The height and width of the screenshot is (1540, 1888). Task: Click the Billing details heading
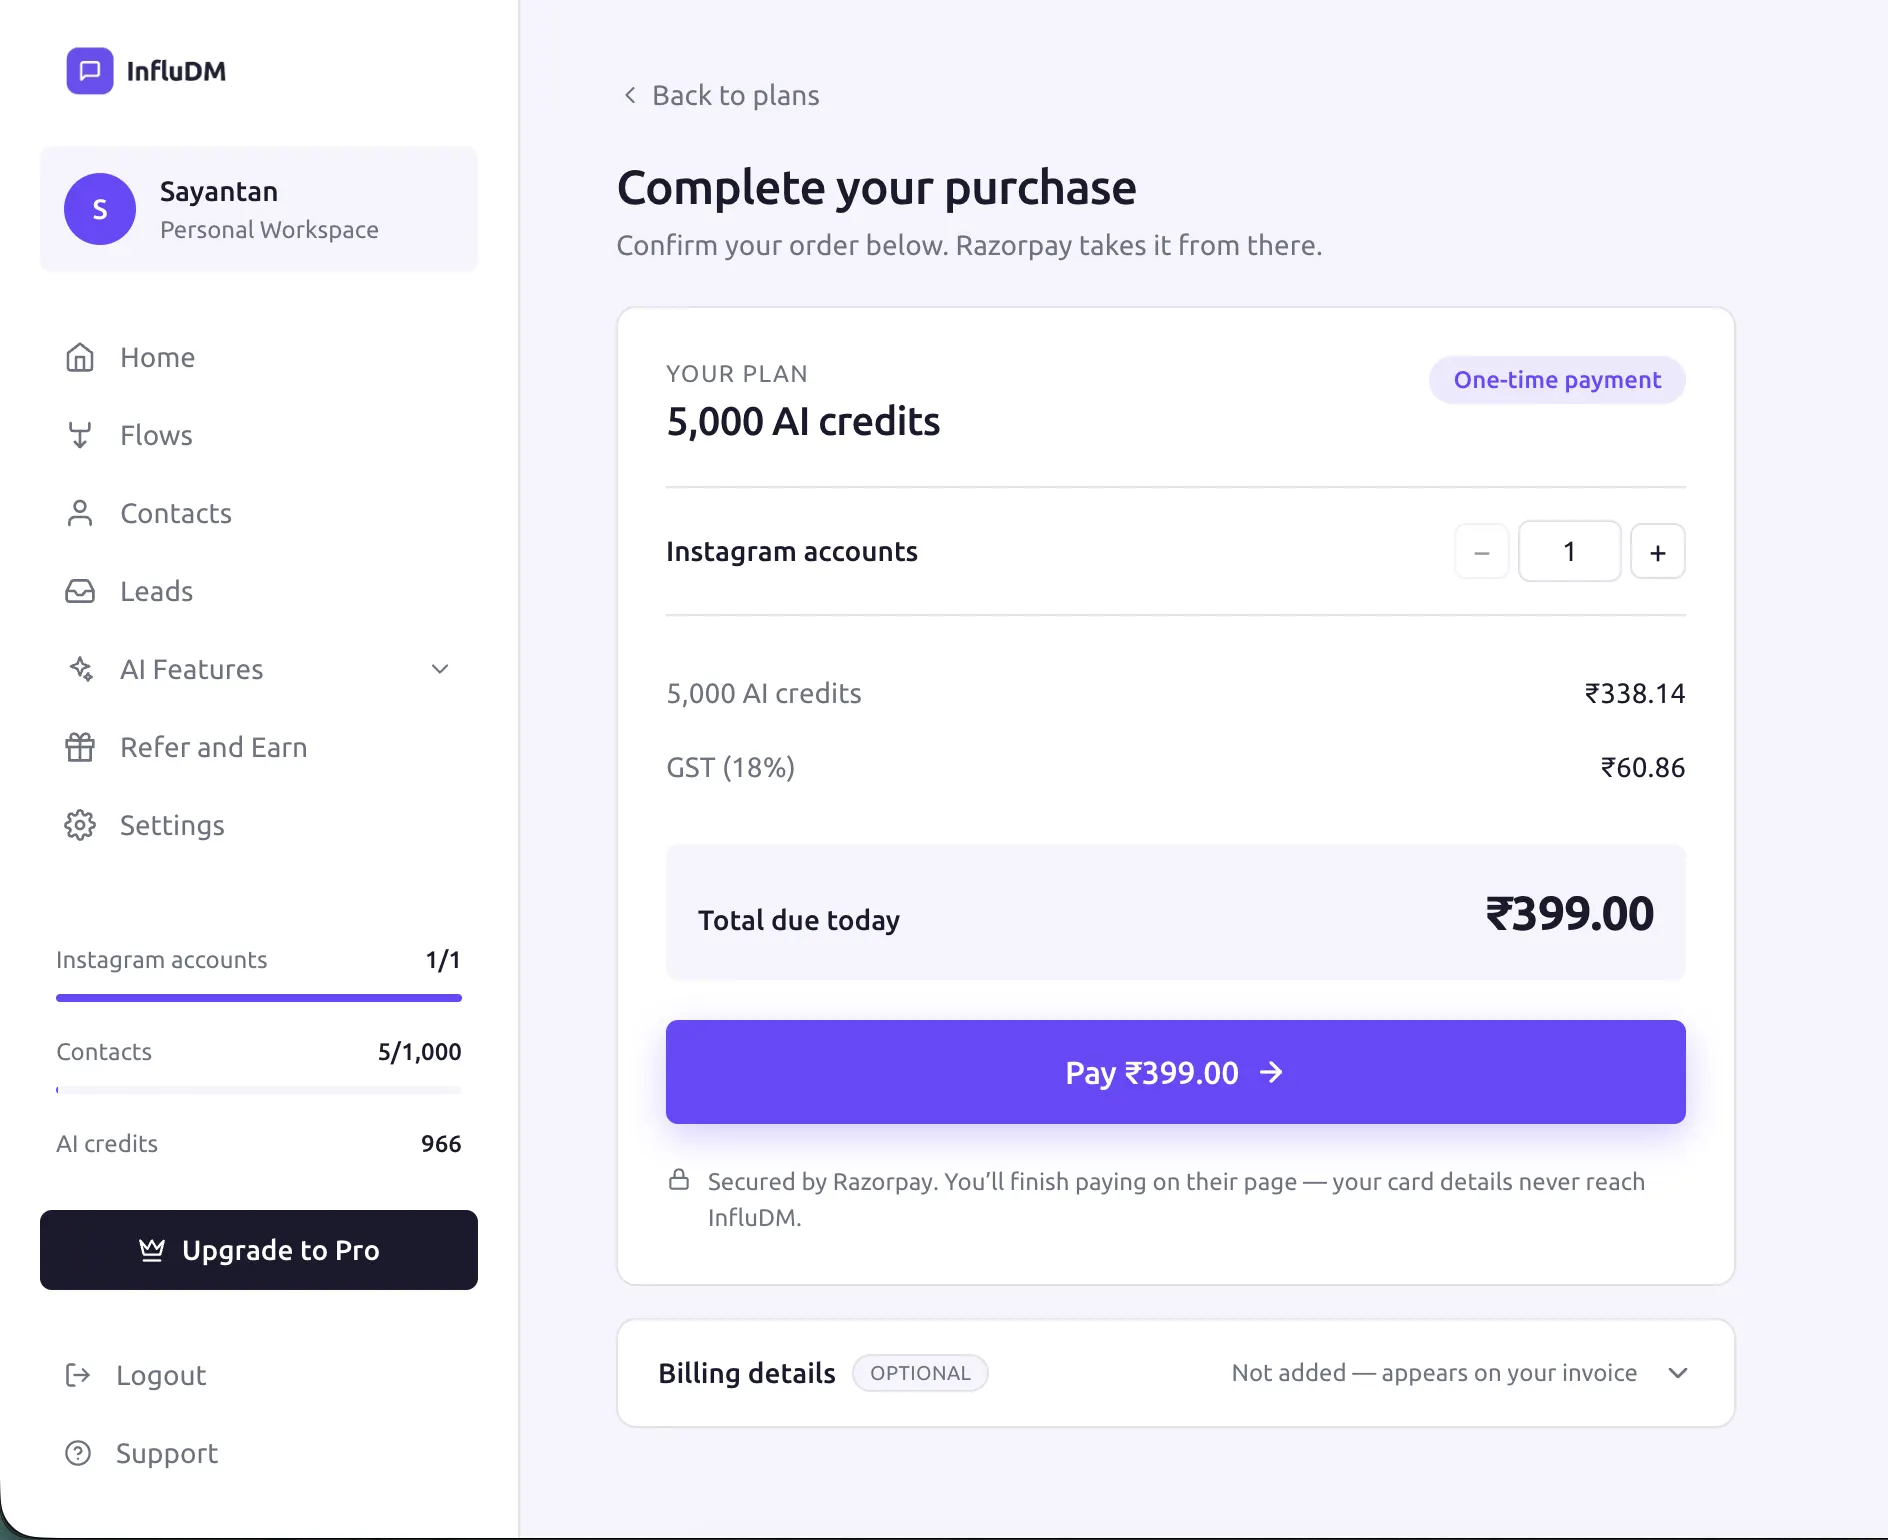pos(747,1373)
